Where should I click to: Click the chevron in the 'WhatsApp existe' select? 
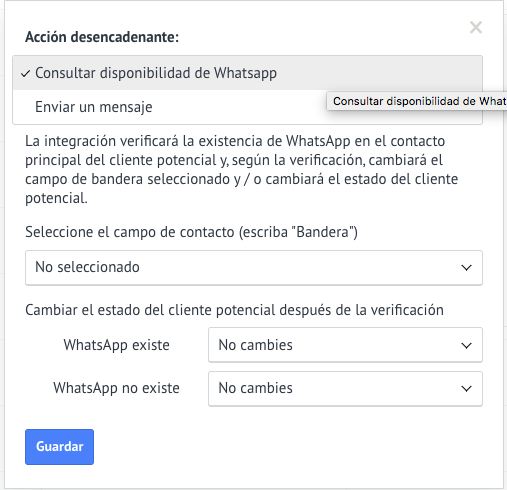click(466, 346)
